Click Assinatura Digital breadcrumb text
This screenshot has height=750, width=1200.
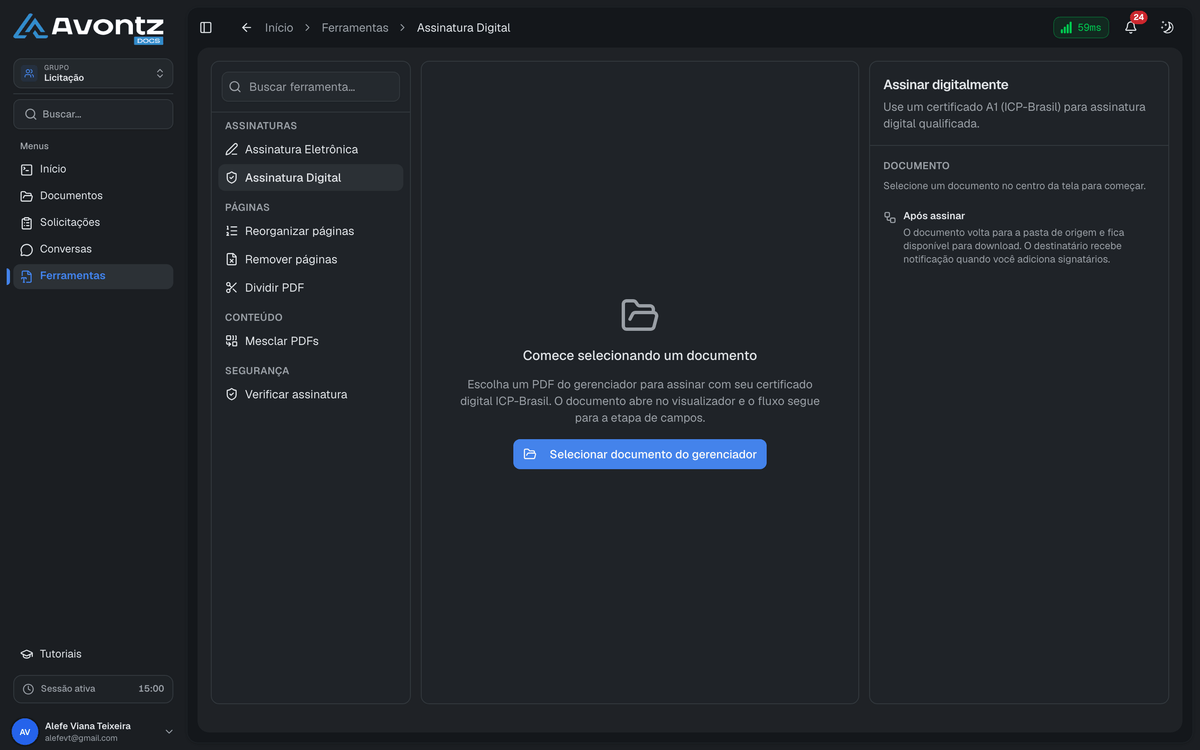[x=464, y=28]
